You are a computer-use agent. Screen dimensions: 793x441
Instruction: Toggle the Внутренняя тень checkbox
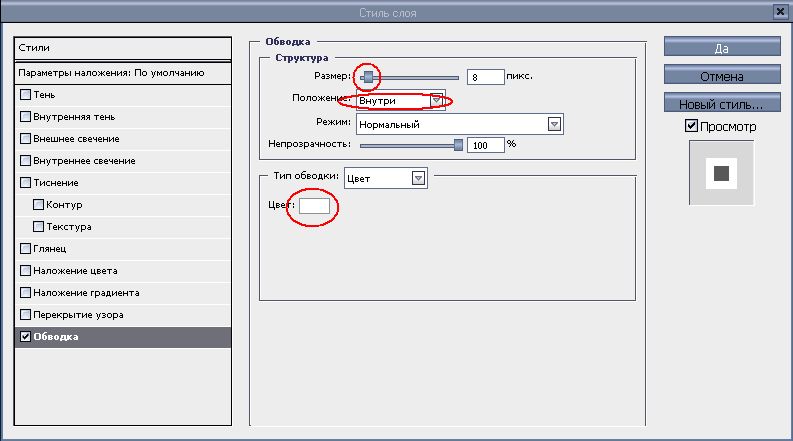click(25, 117)
